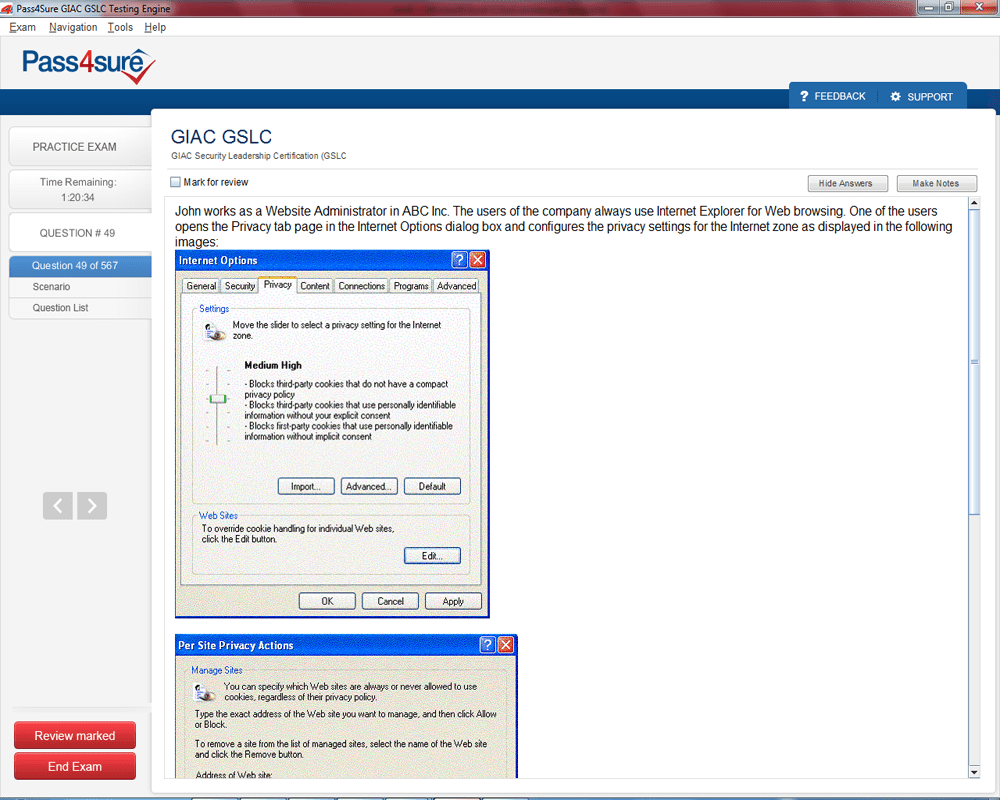
Task: Click the privacy level slider handle
Action: 218,399
